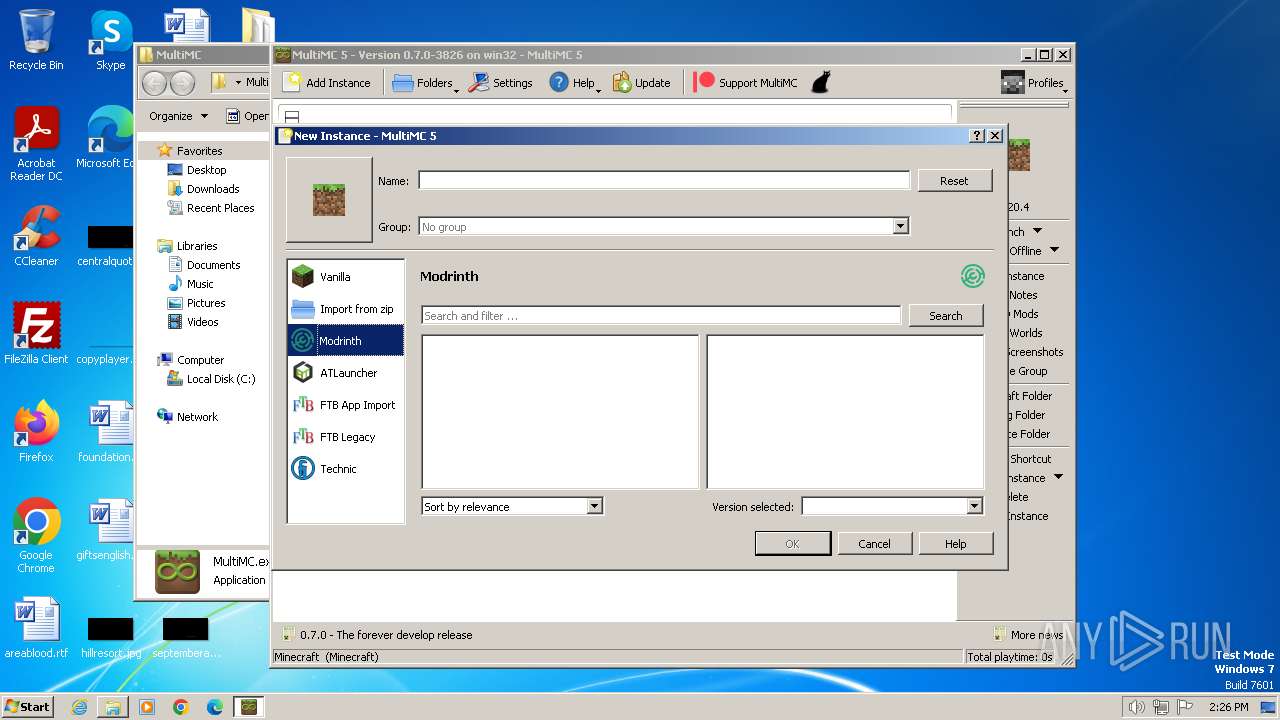Image resolution: width=1280 pixels, height=720 pixels.
Task: Open the ATLauncher modpack source
Action: coord(345,373)
